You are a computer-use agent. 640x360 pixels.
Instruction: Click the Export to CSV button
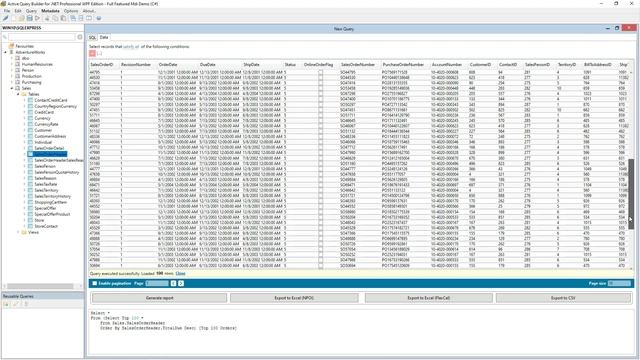[563, 298]
